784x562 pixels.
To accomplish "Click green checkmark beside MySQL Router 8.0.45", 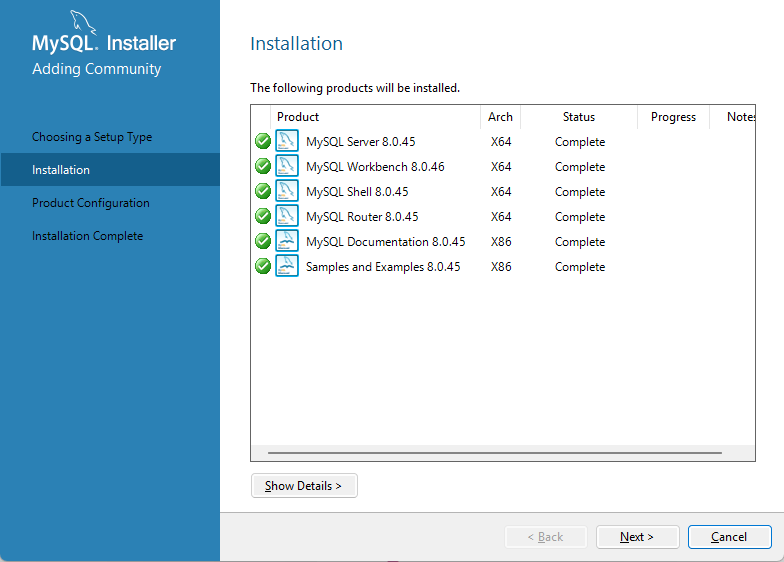I will 262,216.
